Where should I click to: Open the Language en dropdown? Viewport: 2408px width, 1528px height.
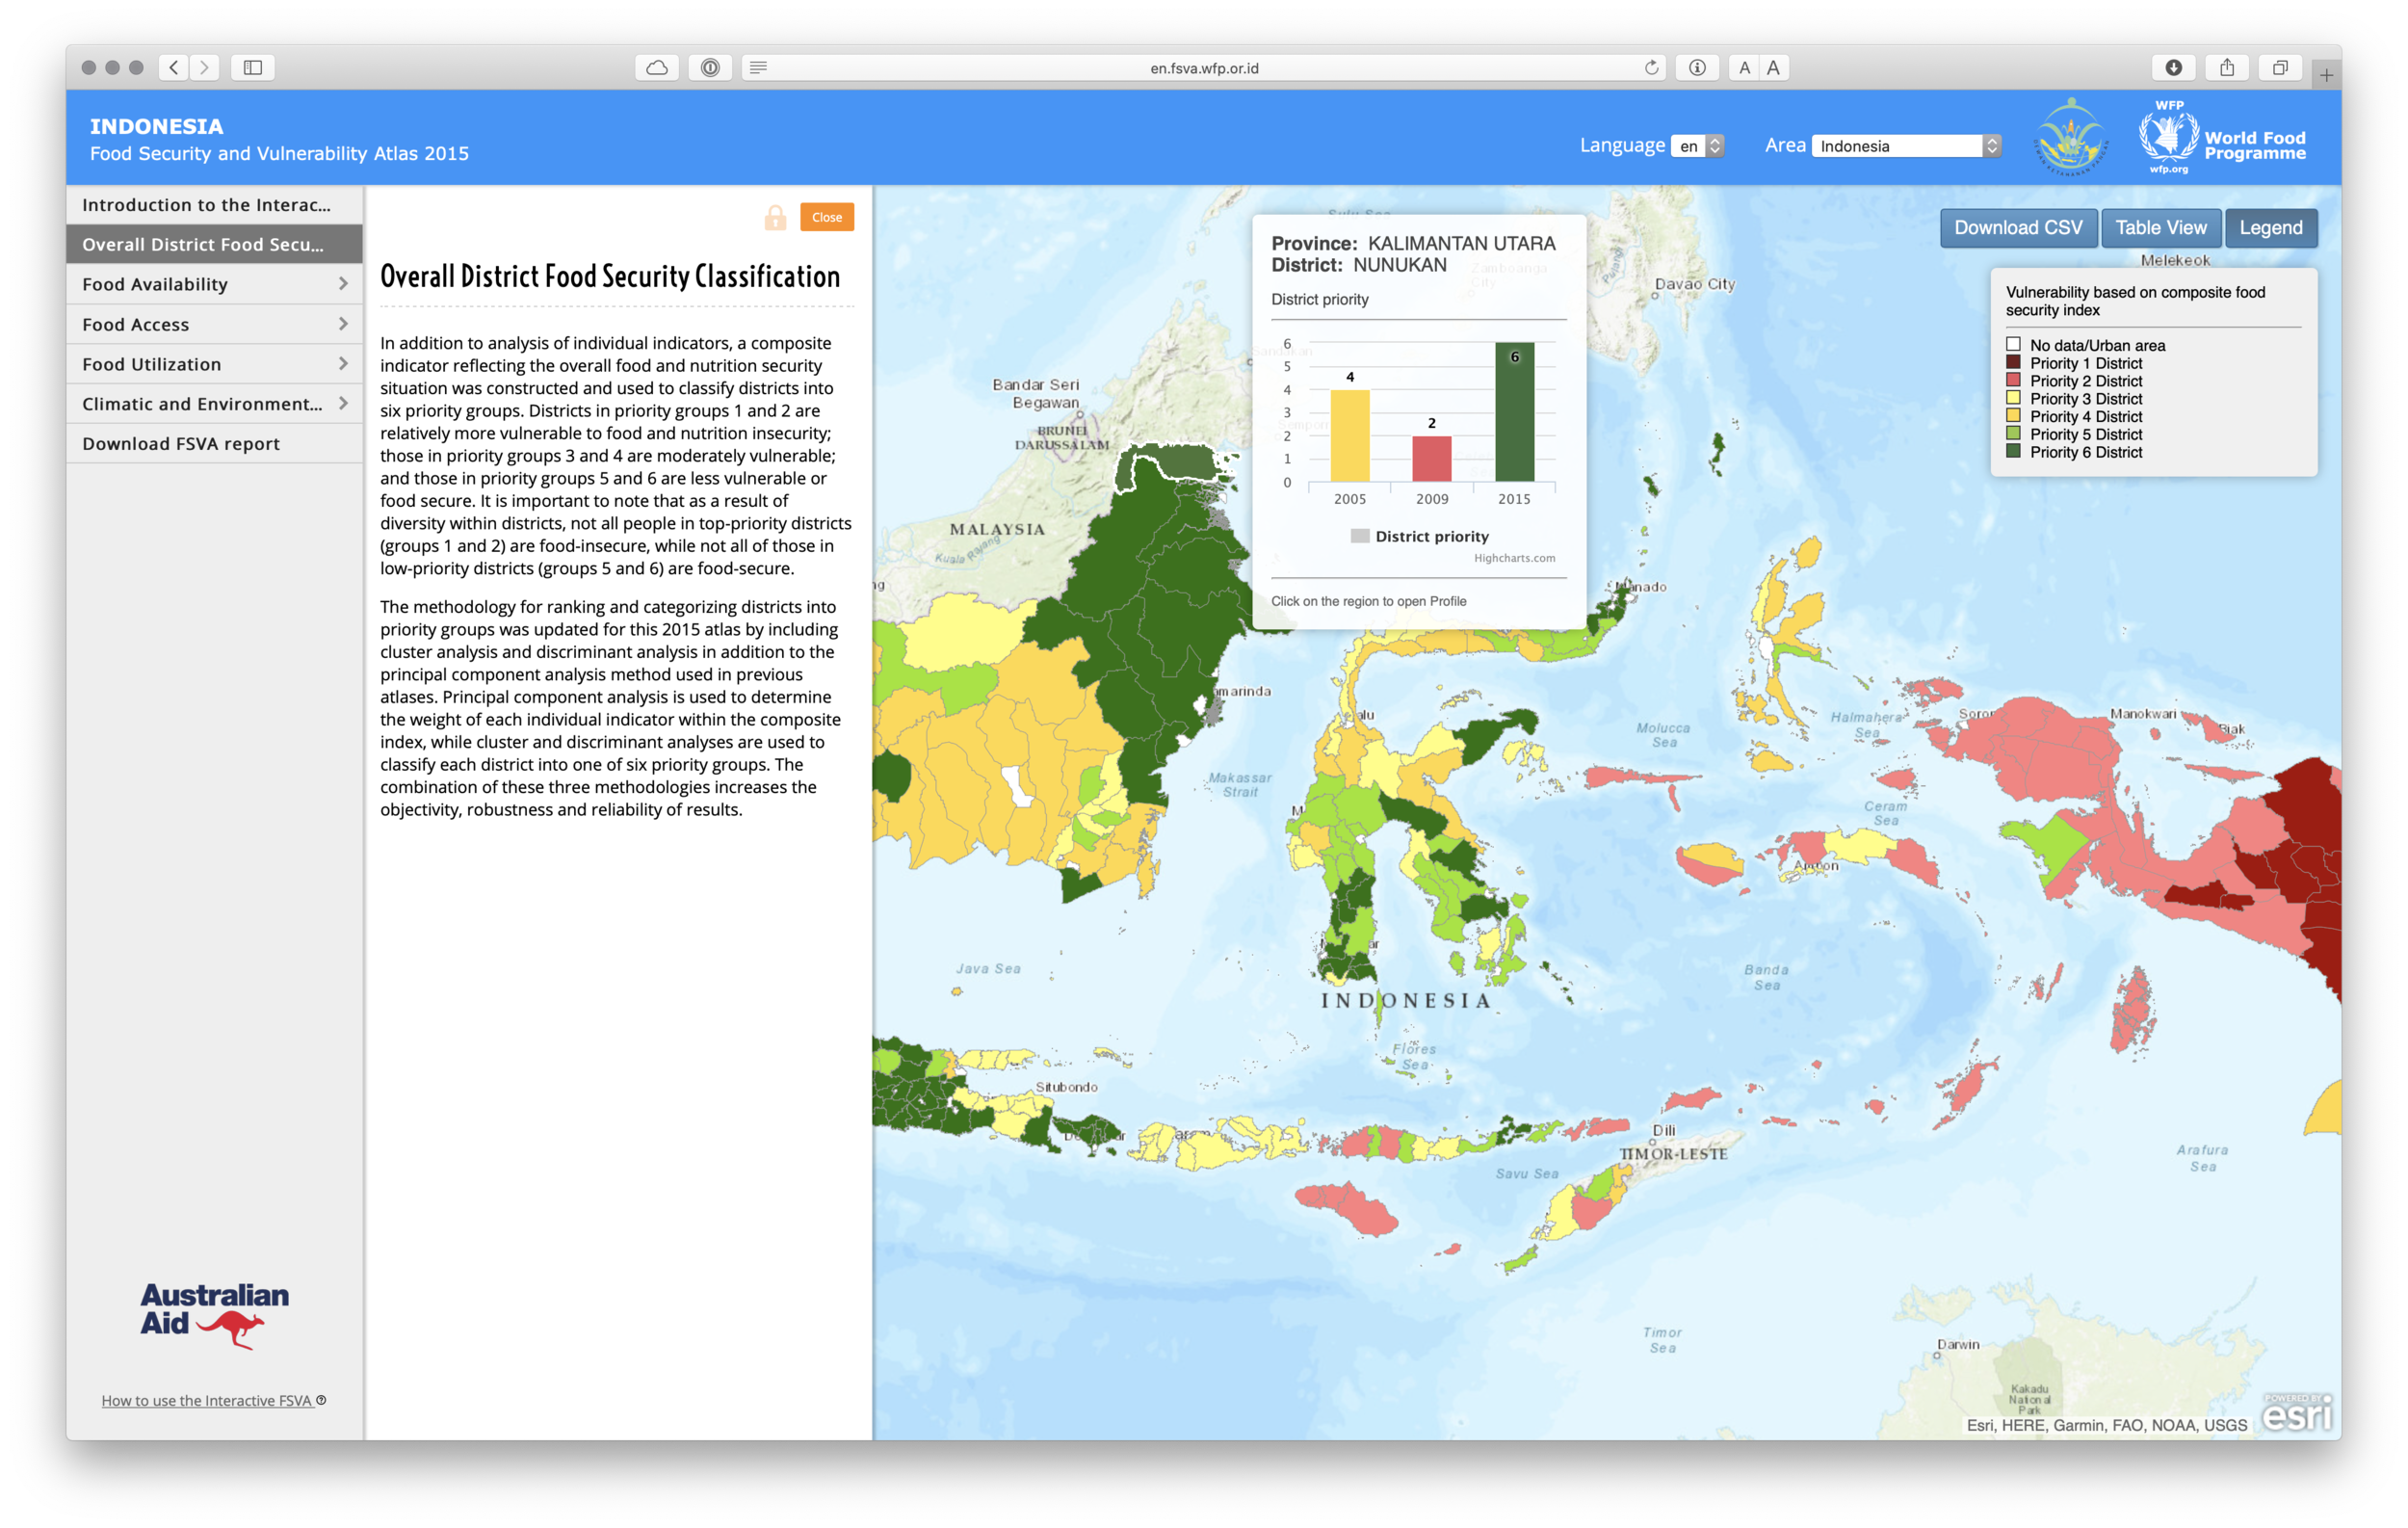pos(1697,146)
